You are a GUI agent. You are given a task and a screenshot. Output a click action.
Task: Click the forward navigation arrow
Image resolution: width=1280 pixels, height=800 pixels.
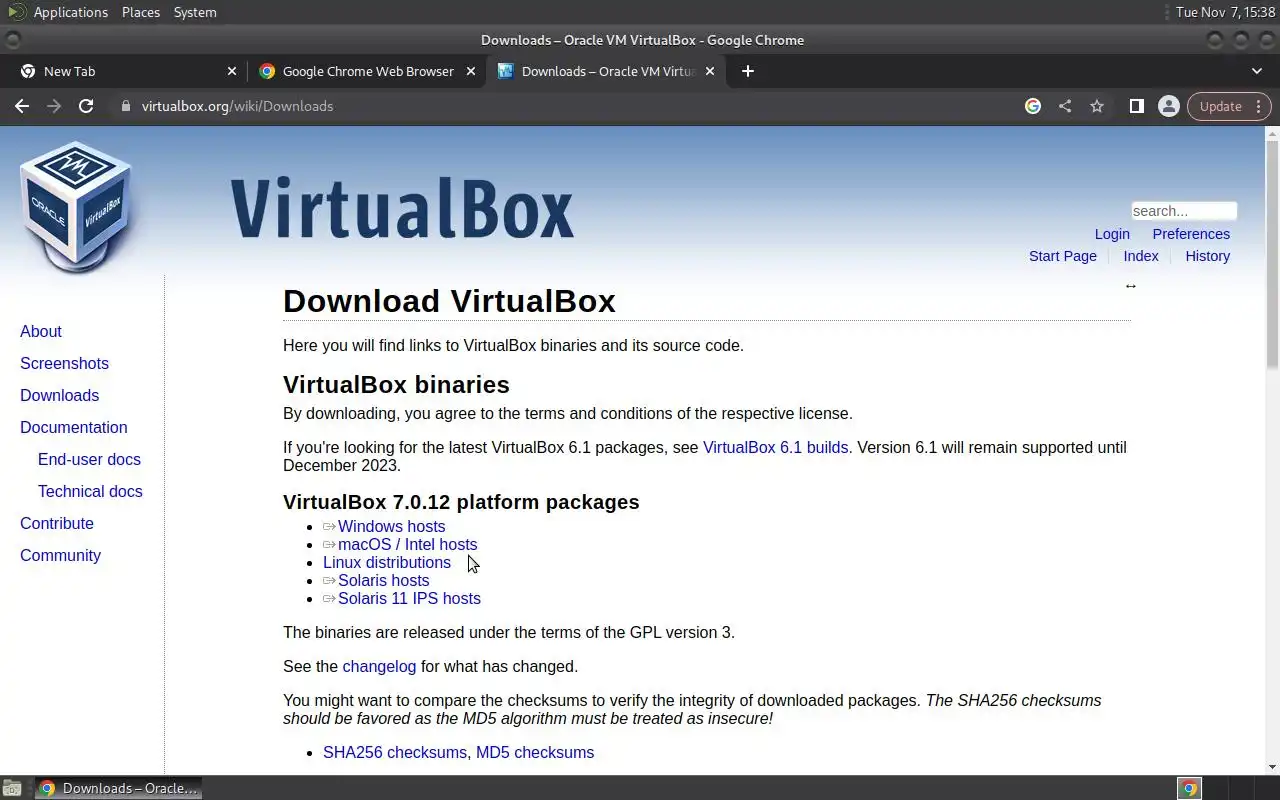pyautogui.click(x=54, y=106)
